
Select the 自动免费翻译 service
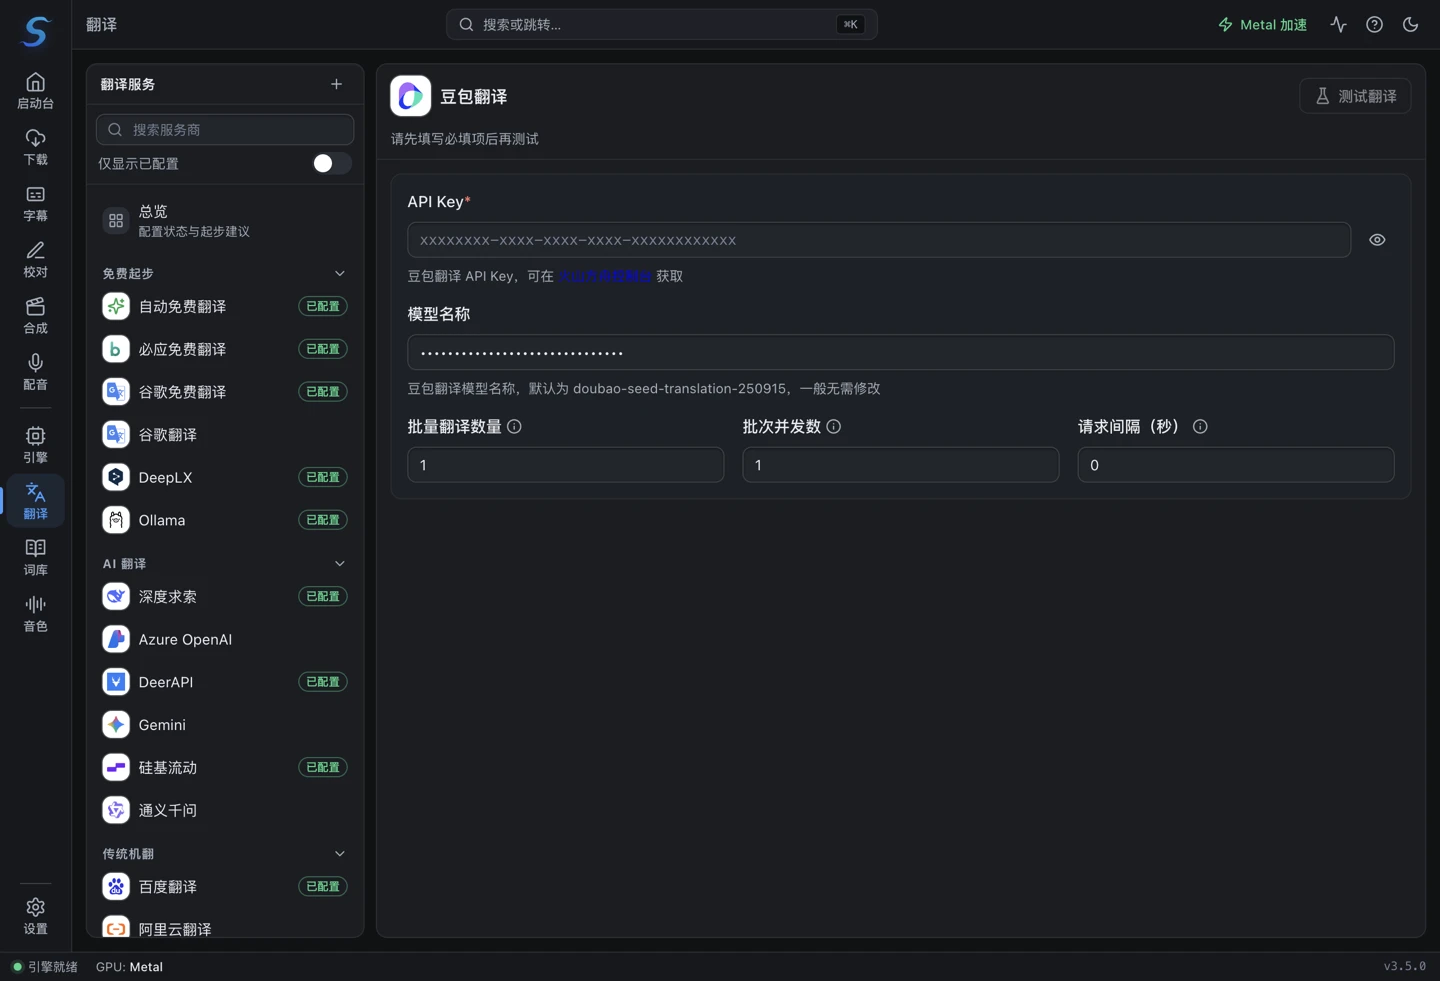[x=225, y=306]
